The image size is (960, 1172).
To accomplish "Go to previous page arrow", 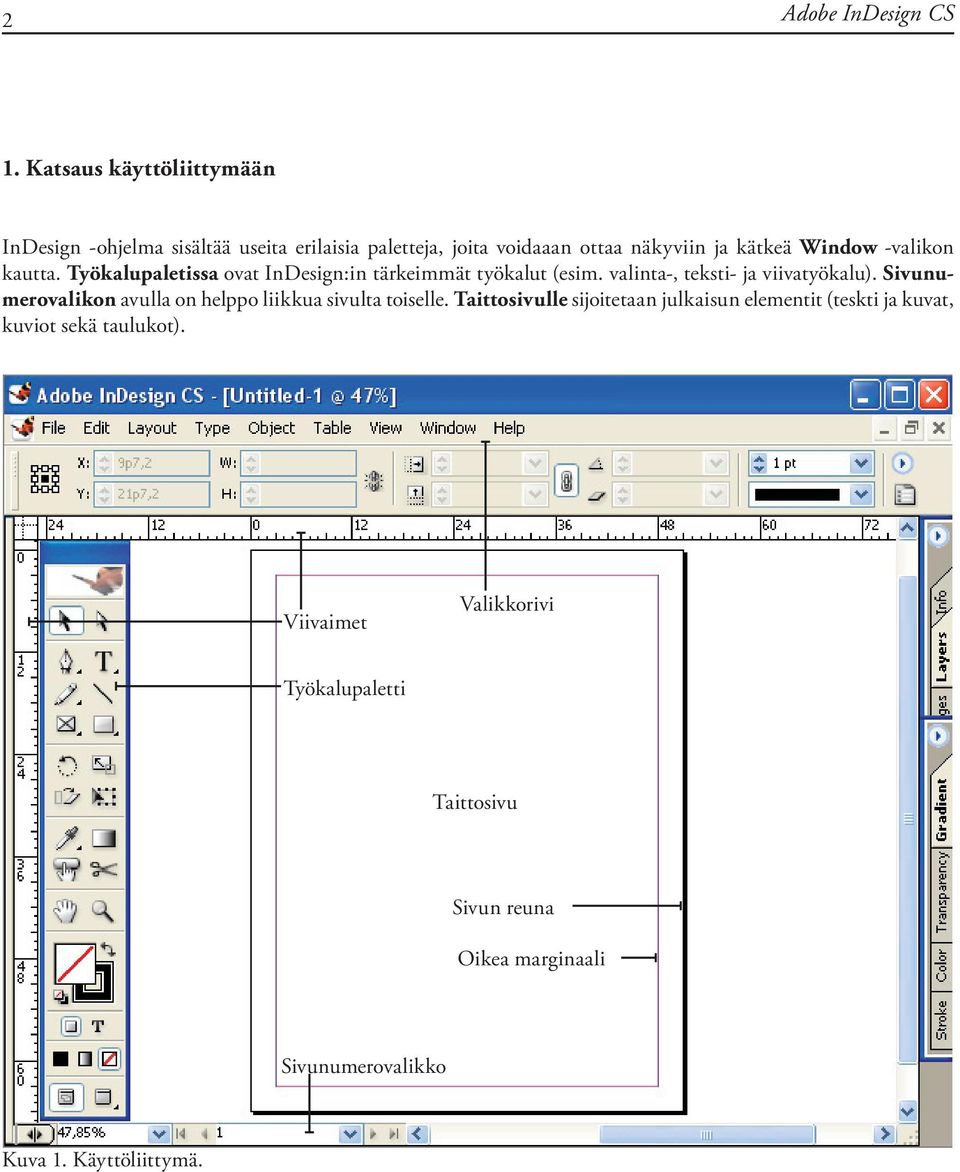I will tap(203, 1134).
